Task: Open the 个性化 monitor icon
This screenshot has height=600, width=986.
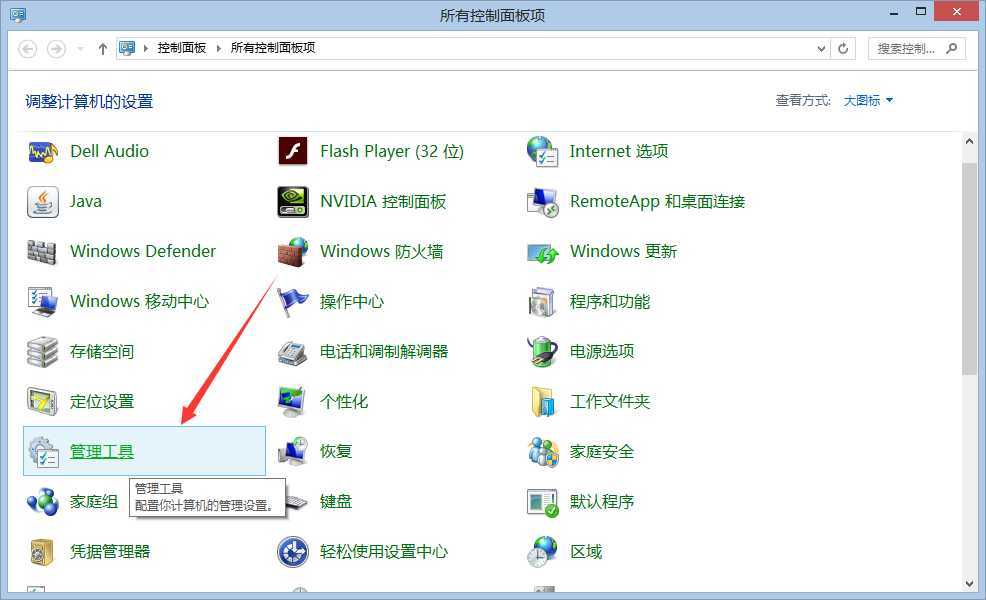Action: pos(292,402)
